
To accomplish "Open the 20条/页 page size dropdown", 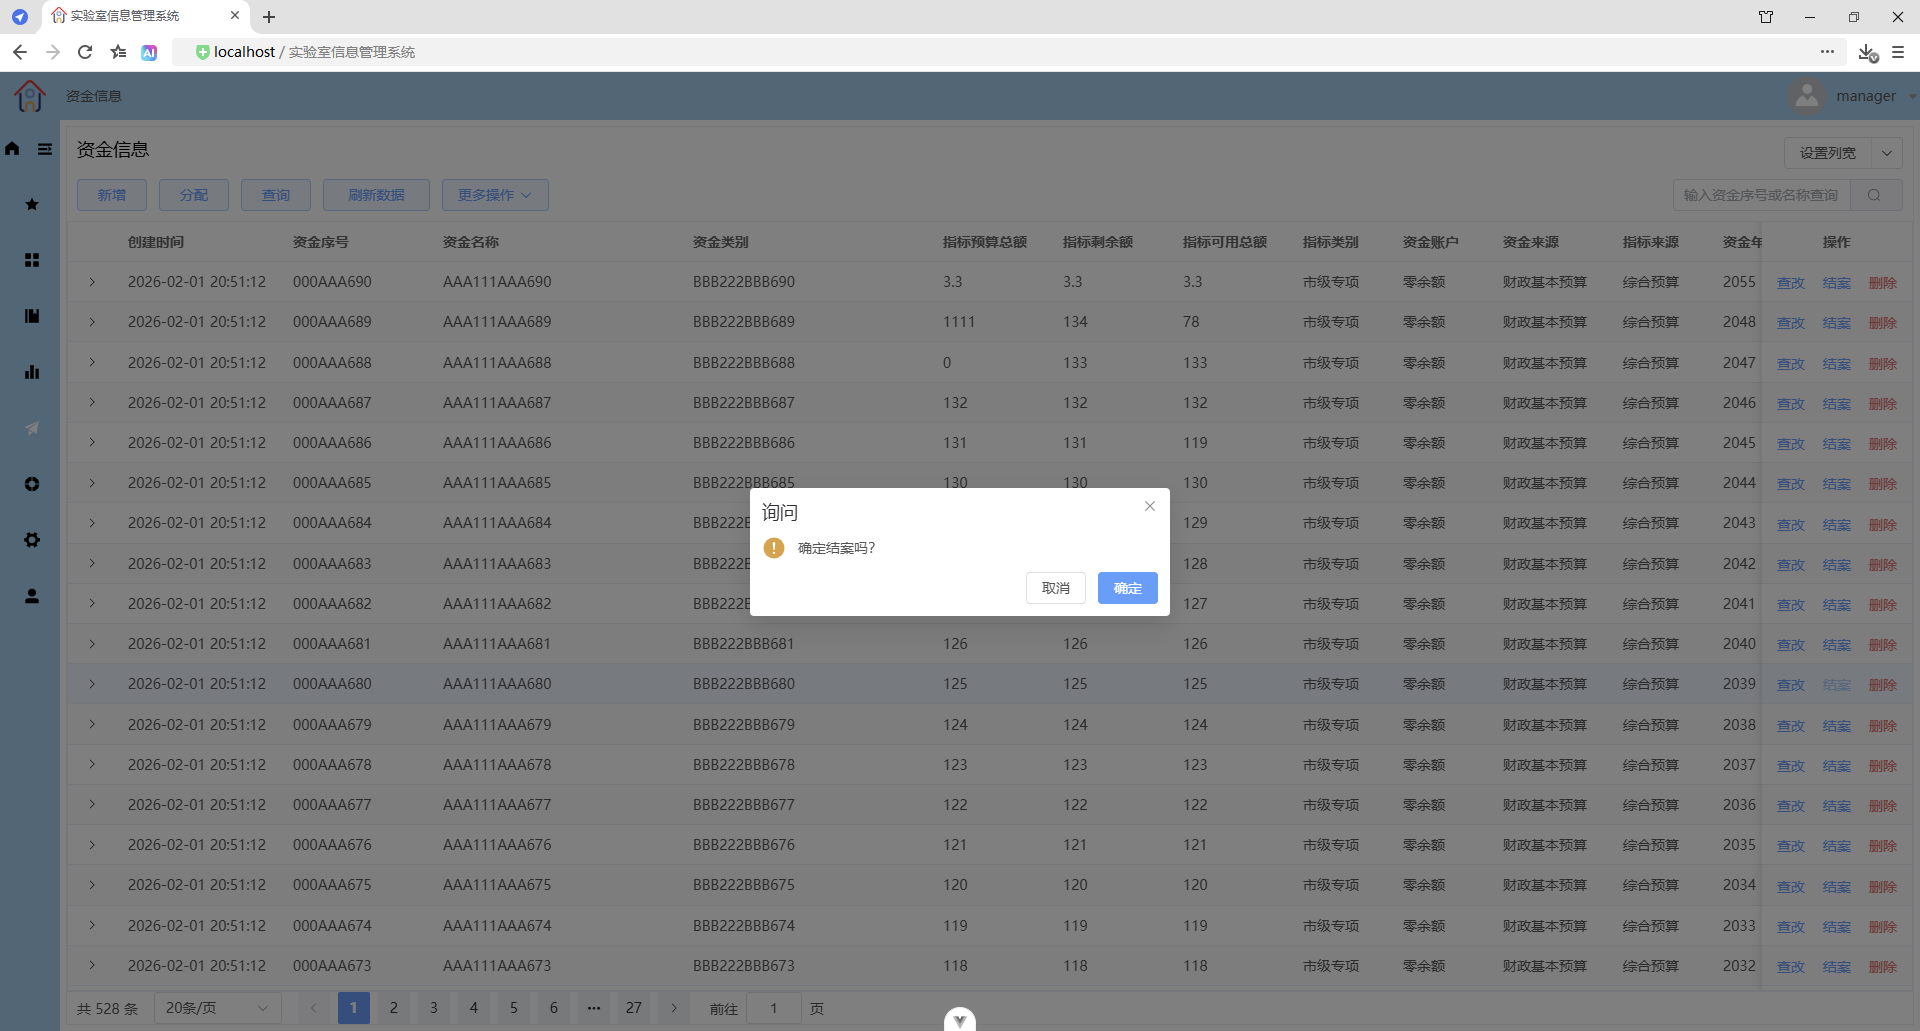I will tap(217, 1008).
